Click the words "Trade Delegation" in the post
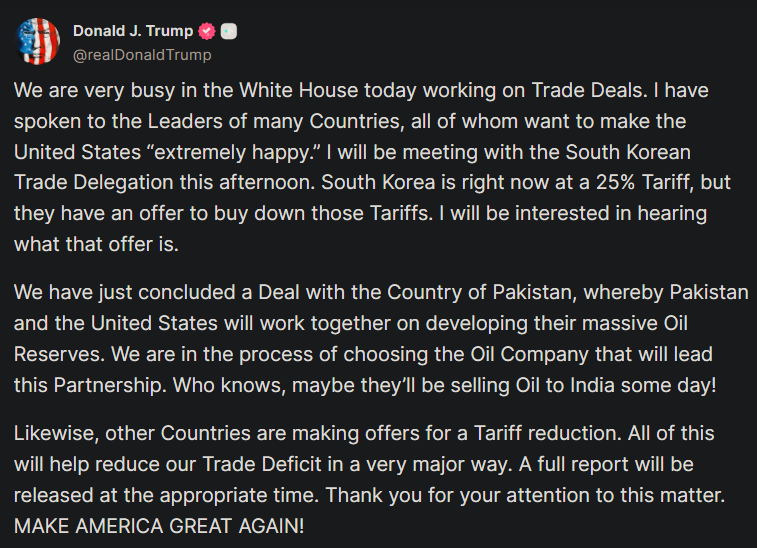 pyautogui.click(x=94, y=183)
